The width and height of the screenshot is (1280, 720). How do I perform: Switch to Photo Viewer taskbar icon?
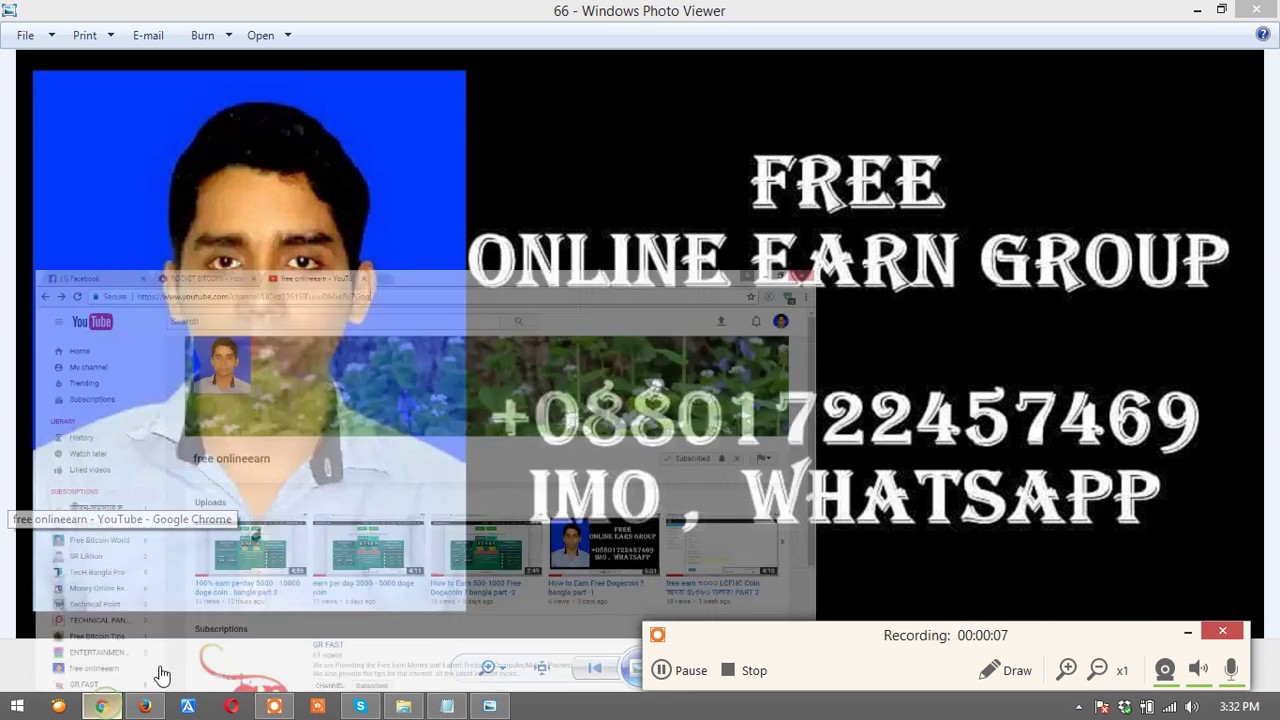[490, 706]
